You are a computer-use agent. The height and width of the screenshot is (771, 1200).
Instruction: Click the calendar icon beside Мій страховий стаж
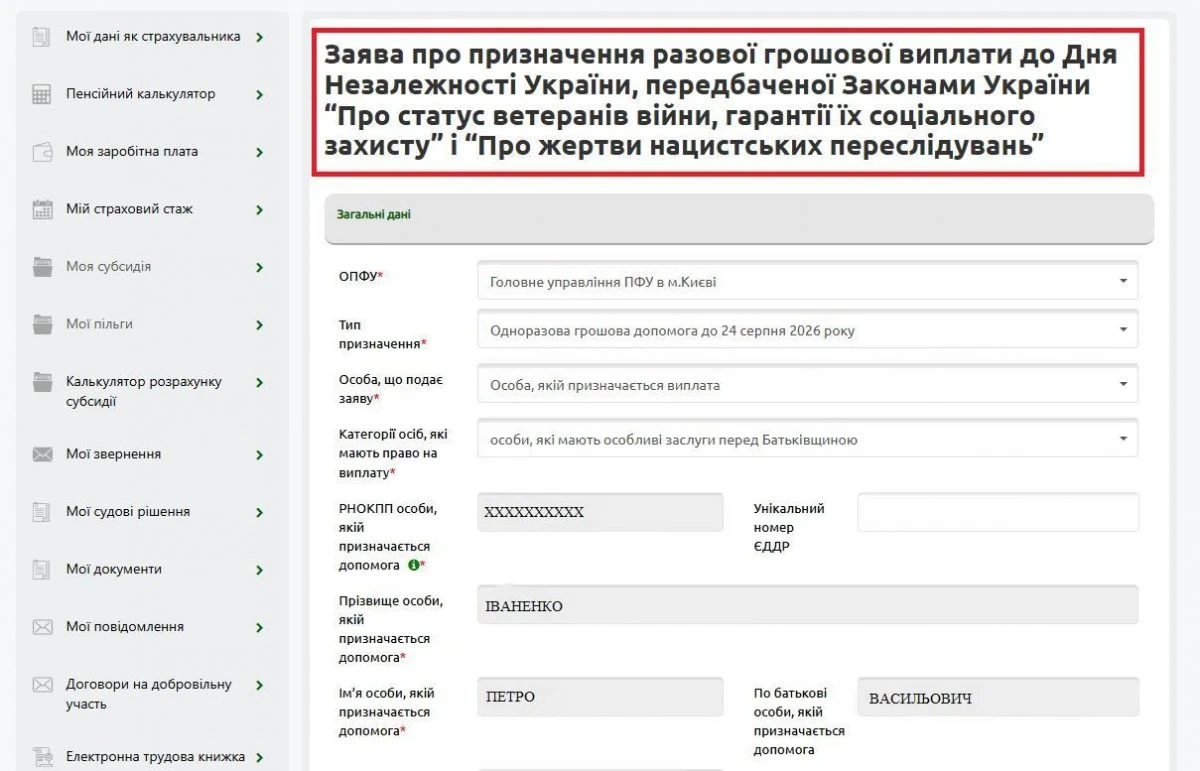(x=42, y=210)
